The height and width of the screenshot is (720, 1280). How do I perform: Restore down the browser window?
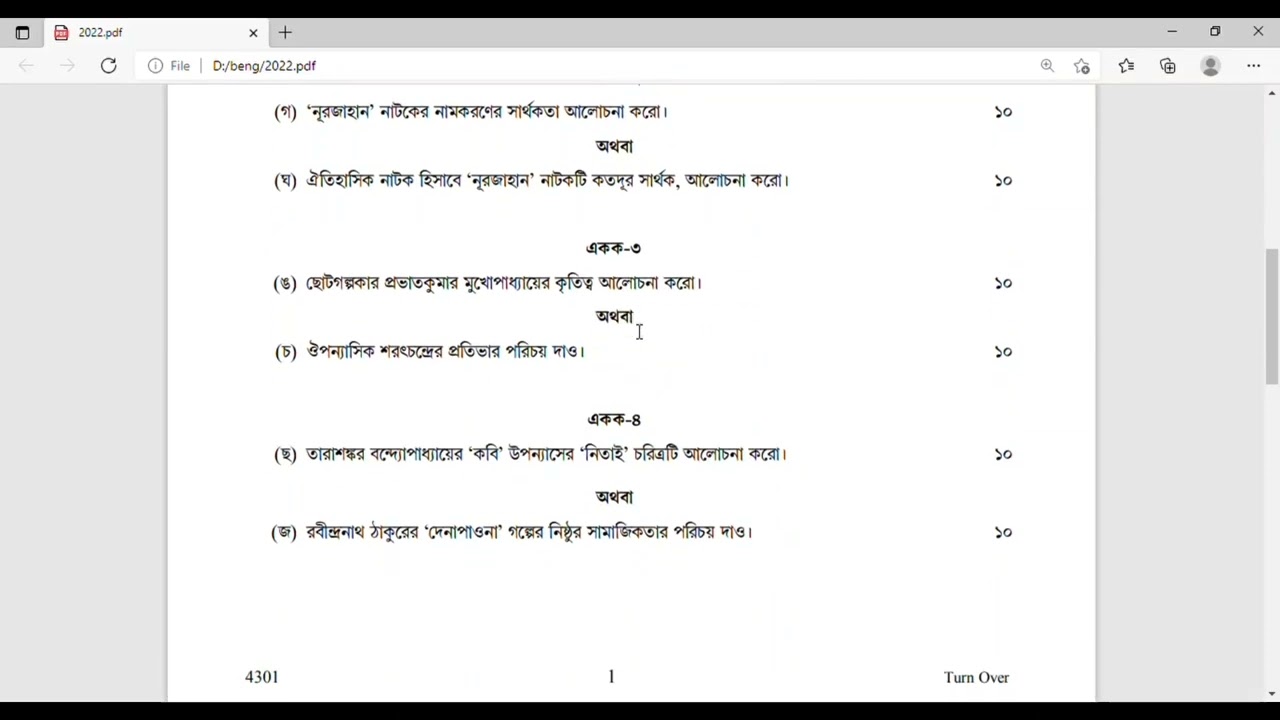coord(1215,32)
